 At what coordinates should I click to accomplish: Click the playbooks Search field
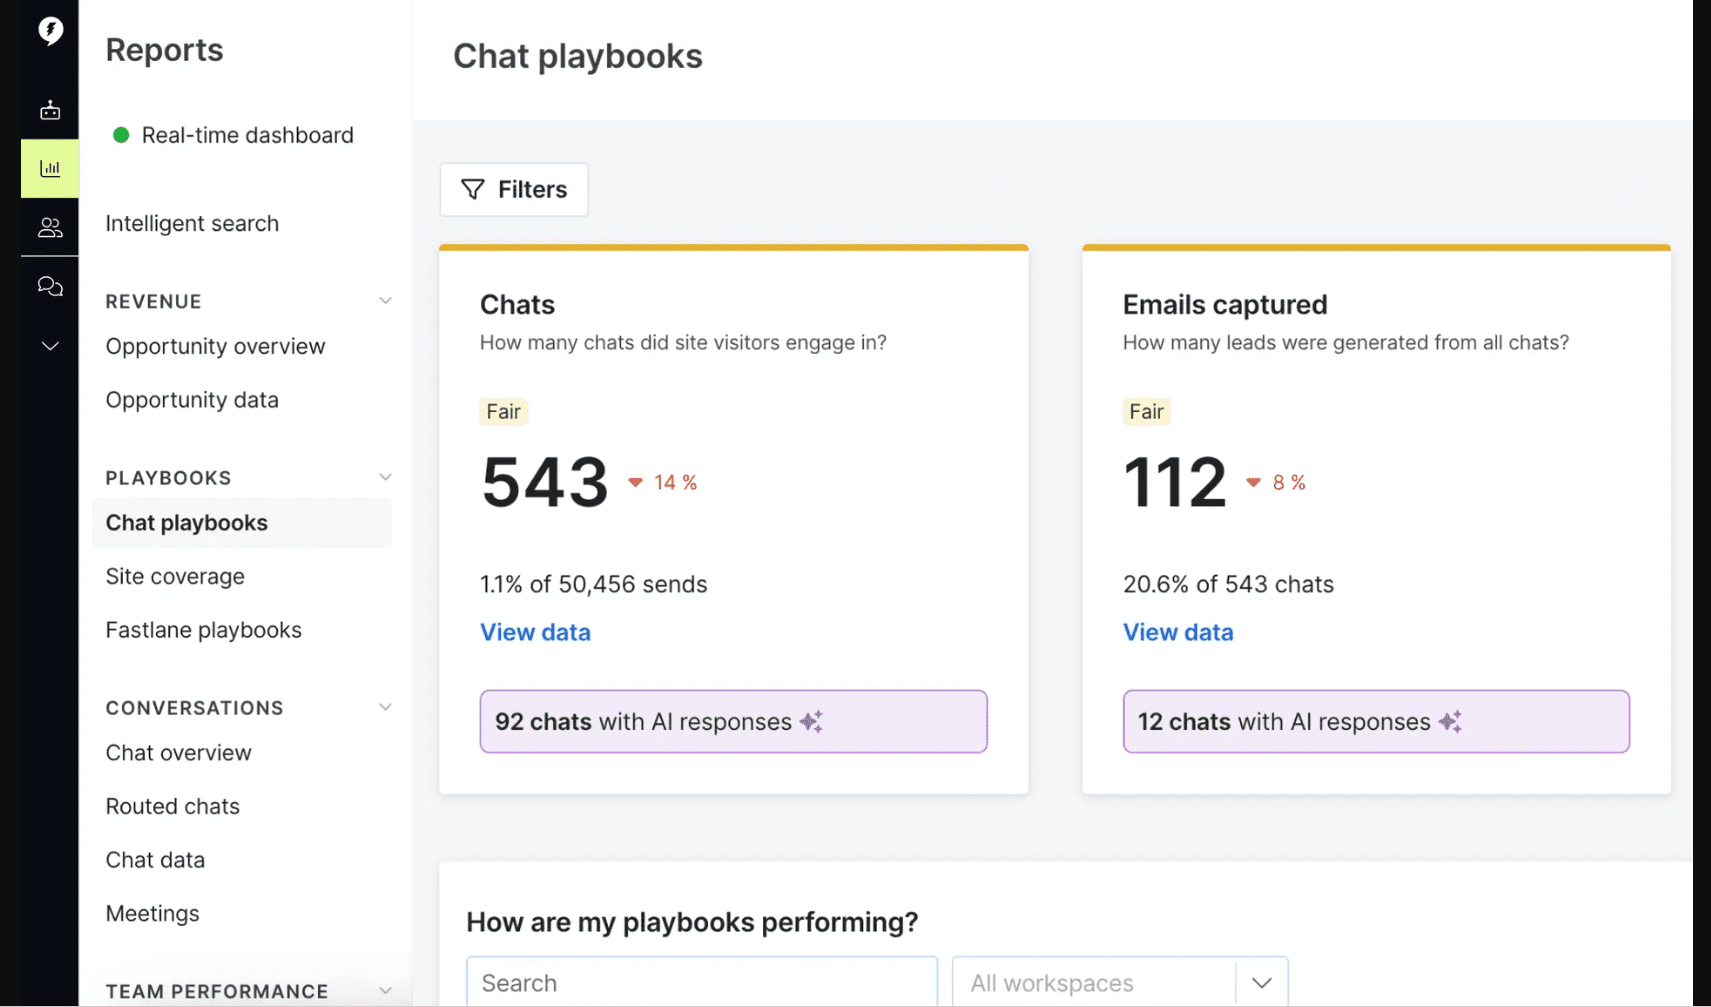[700, 982]
